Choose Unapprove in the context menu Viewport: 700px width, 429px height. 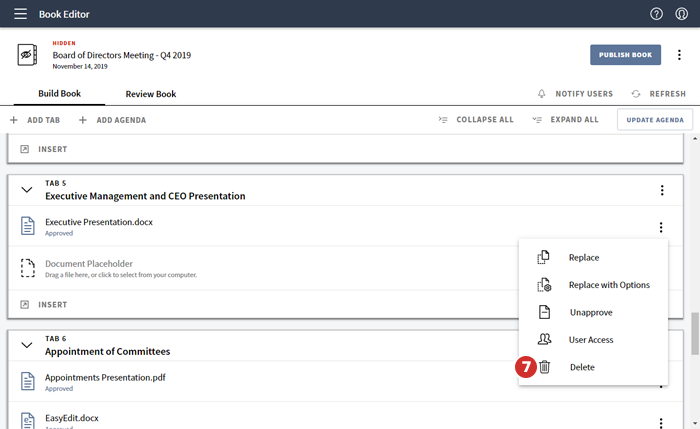click(590, 312)
